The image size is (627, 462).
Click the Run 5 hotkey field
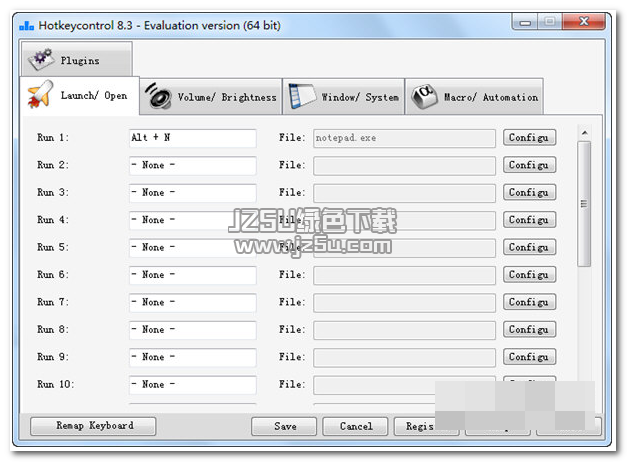(x=192, y=248)
